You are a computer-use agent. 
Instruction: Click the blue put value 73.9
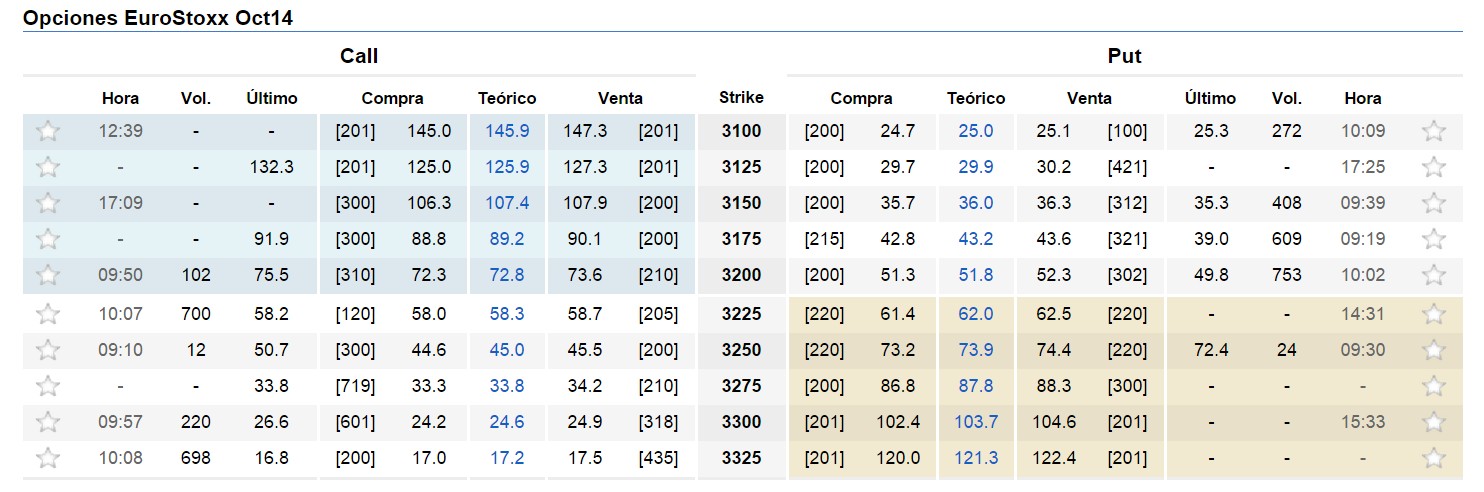[x=976, y=350]
